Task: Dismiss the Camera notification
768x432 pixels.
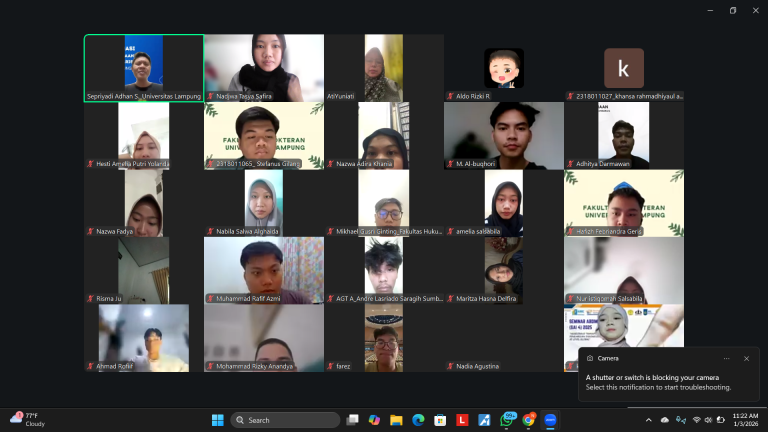Action: [x=746, y=359]
